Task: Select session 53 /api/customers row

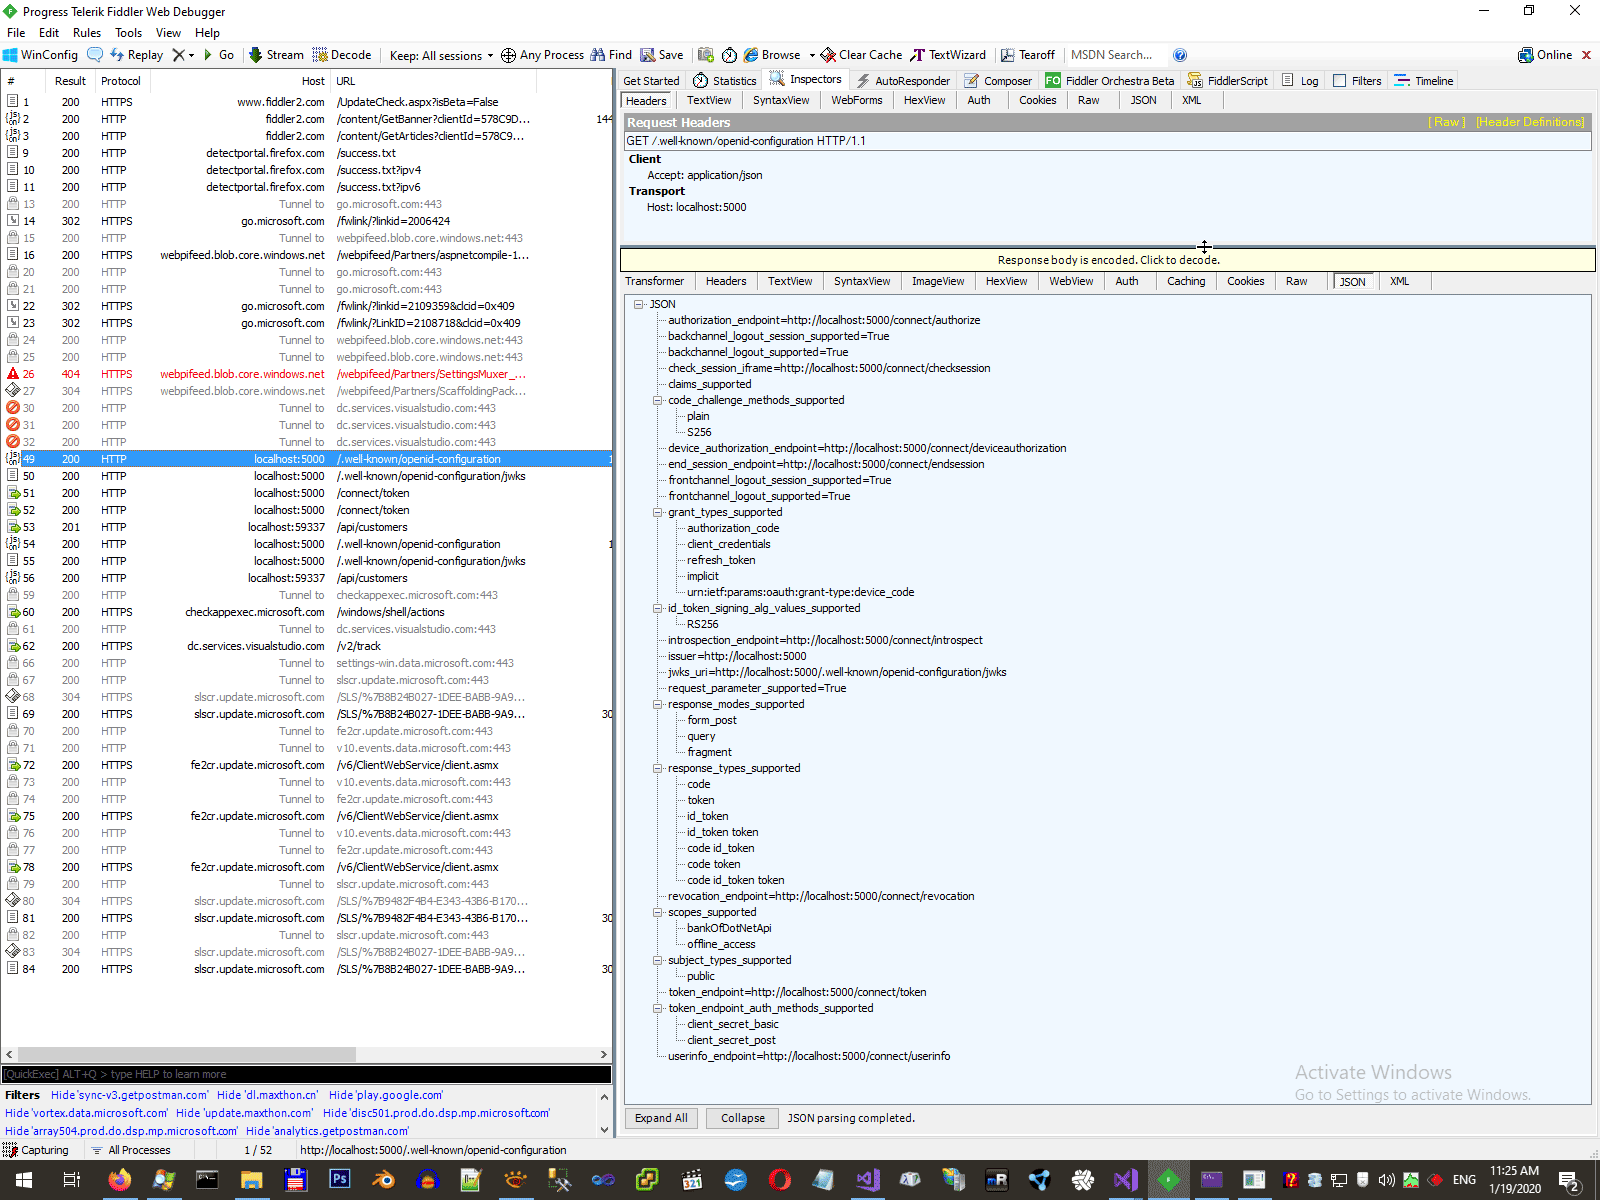Action: coord(307,527)
